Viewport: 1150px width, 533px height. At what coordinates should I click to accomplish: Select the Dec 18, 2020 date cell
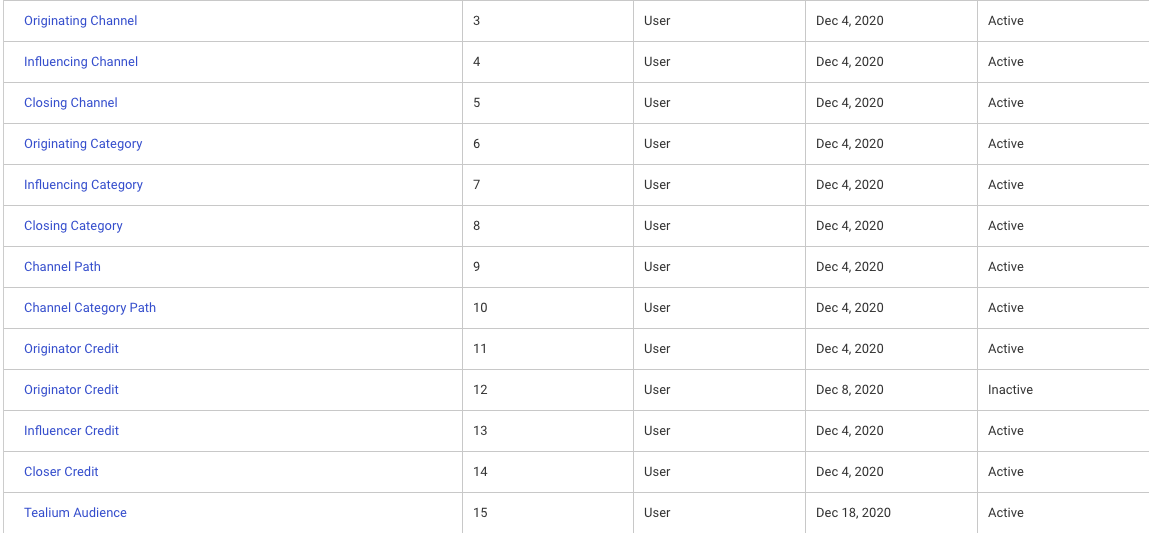[x=853, y=513]
